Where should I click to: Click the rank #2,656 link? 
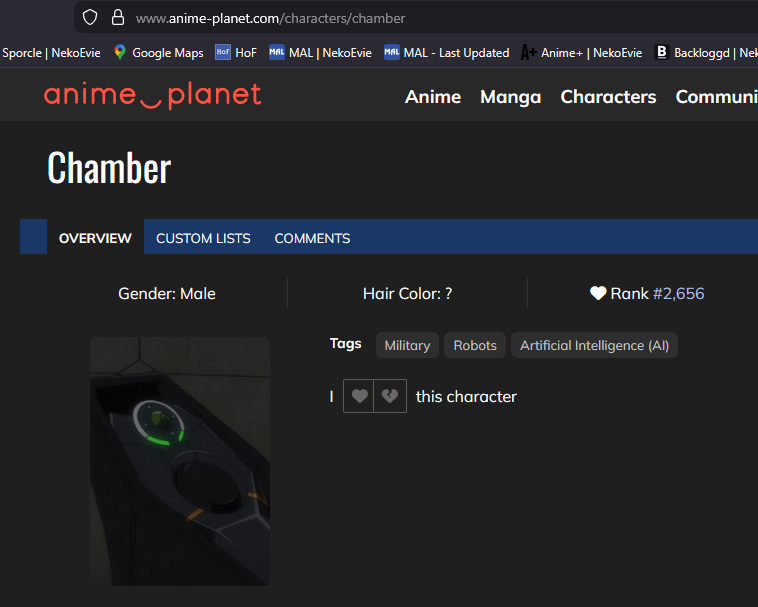point(678,293)
